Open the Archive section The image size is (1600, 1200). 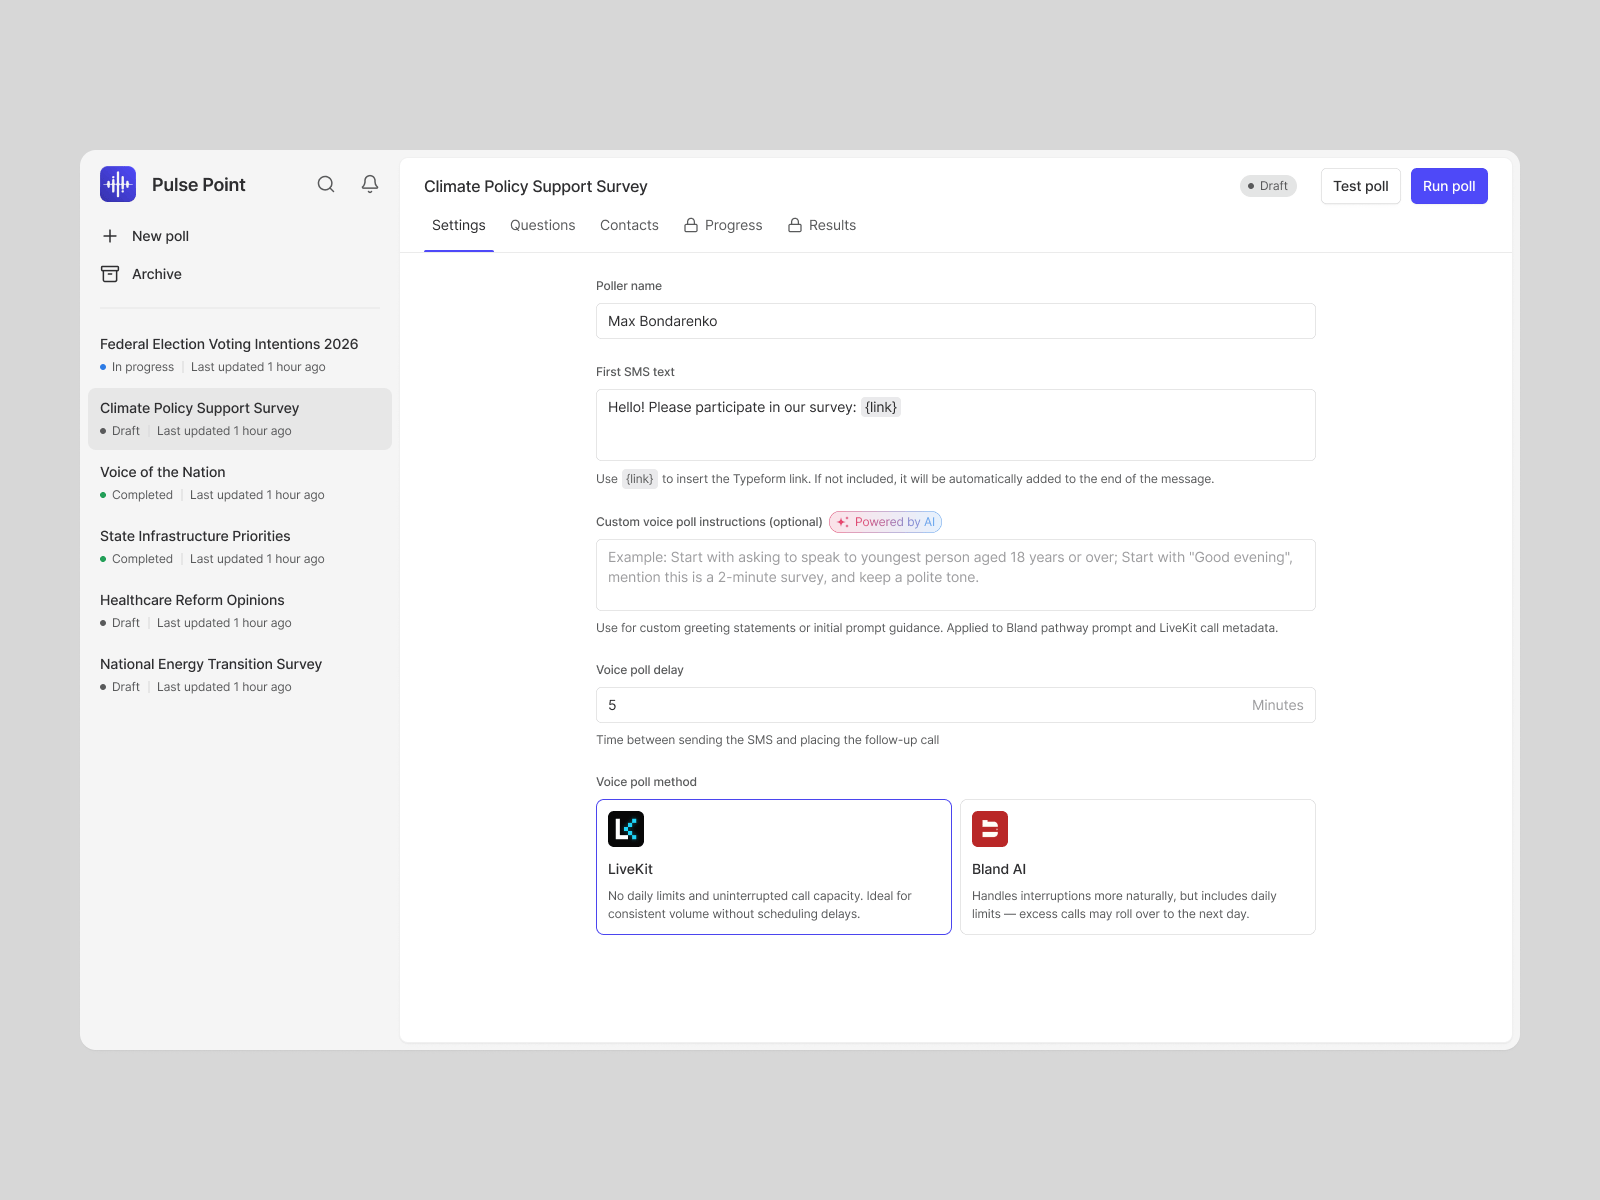pos(141,274)
